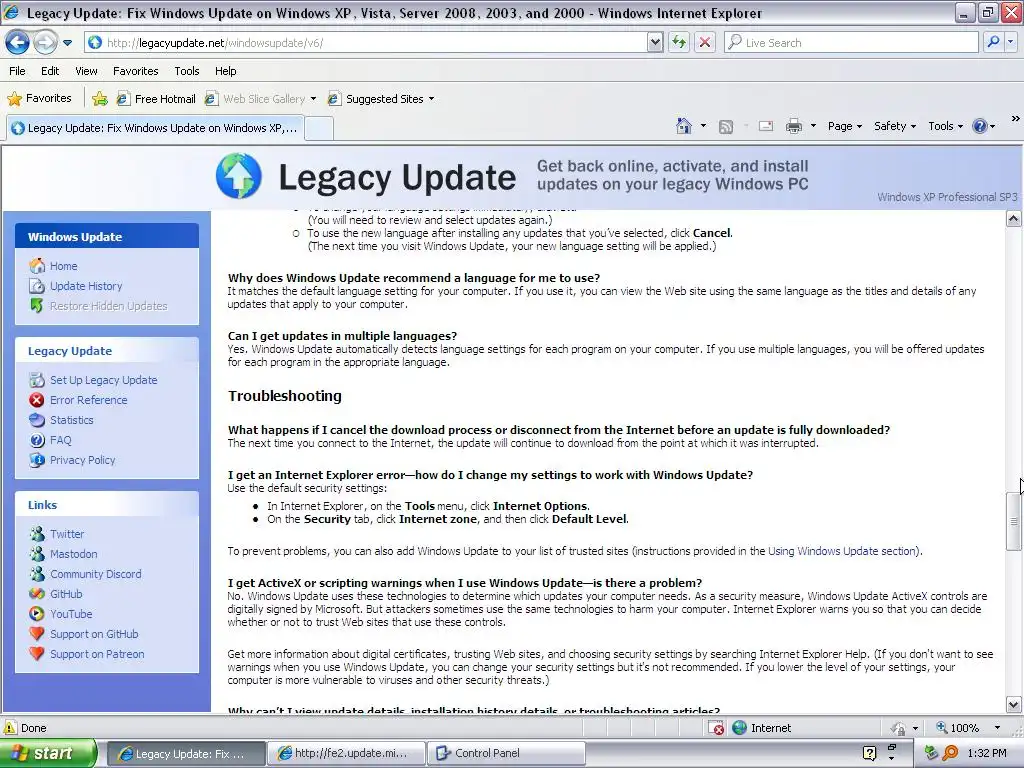
Task: Open the Favorites star button
Action: [x=39, y=99]
